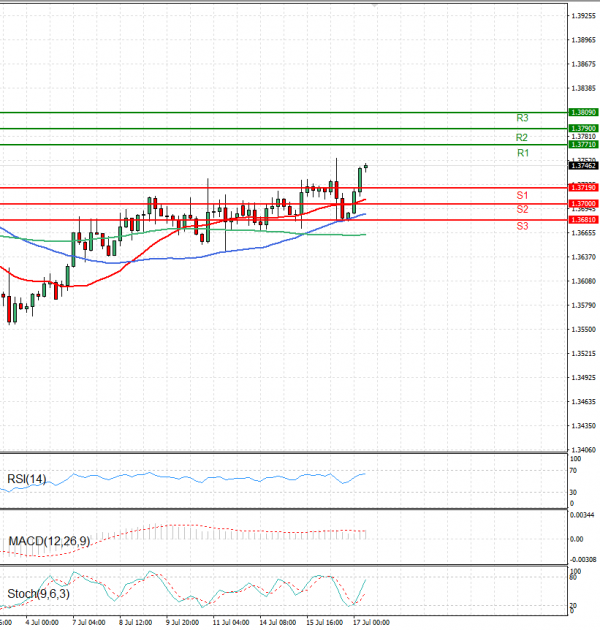
Task: Select the 1.37190 support price tag
Action: pyautogui.click(x=584, y=188)
